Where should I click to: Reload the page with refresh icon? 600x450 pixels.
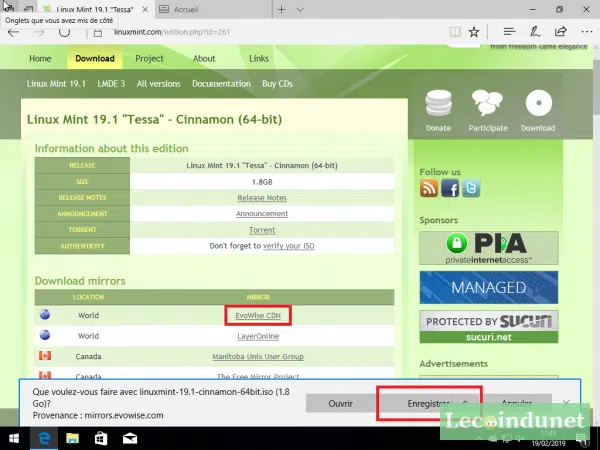[x=64, y=32]
